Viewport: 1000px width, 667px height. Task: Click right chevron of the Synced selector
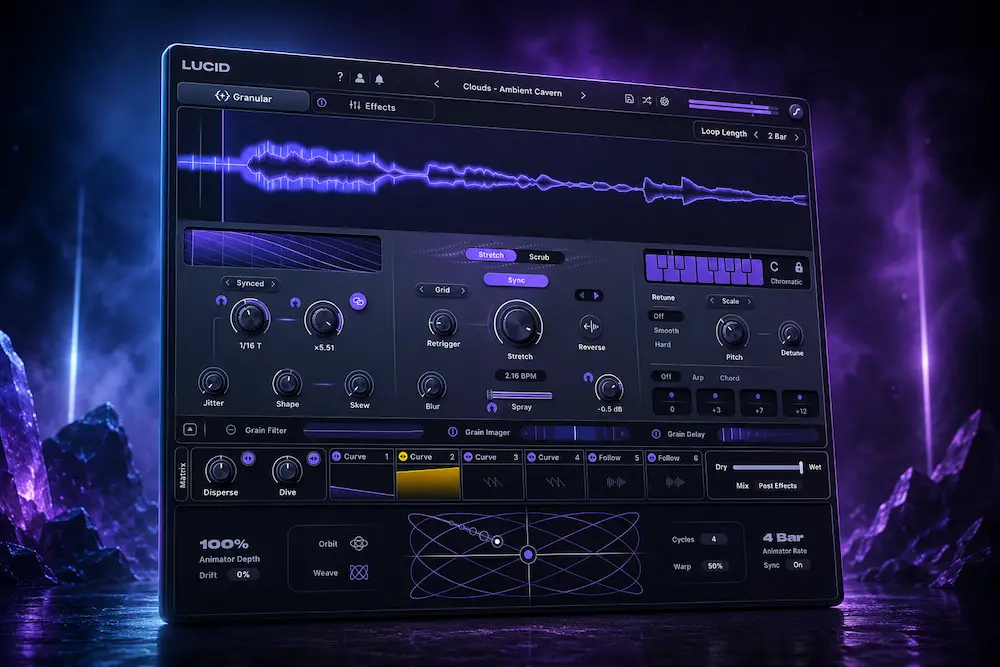coord(273,284)
